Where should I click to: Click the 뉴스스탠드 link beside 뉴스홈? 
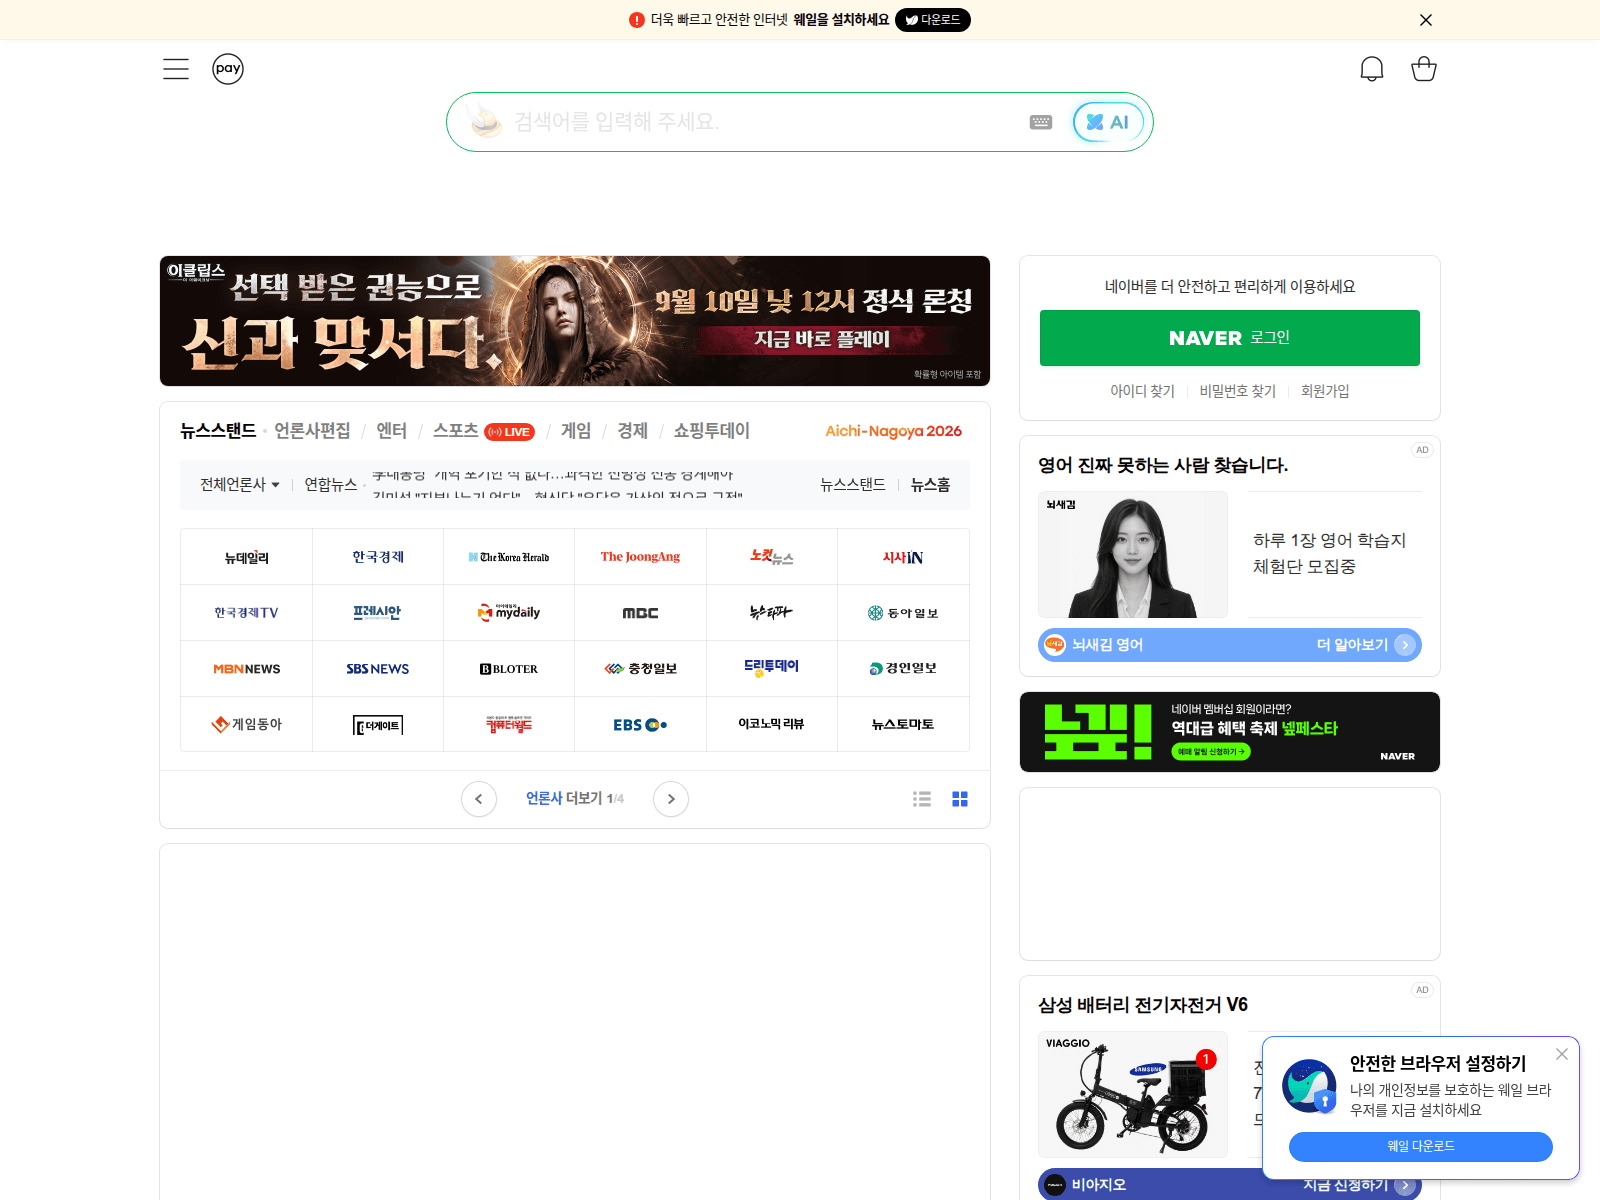coord(853,485)
